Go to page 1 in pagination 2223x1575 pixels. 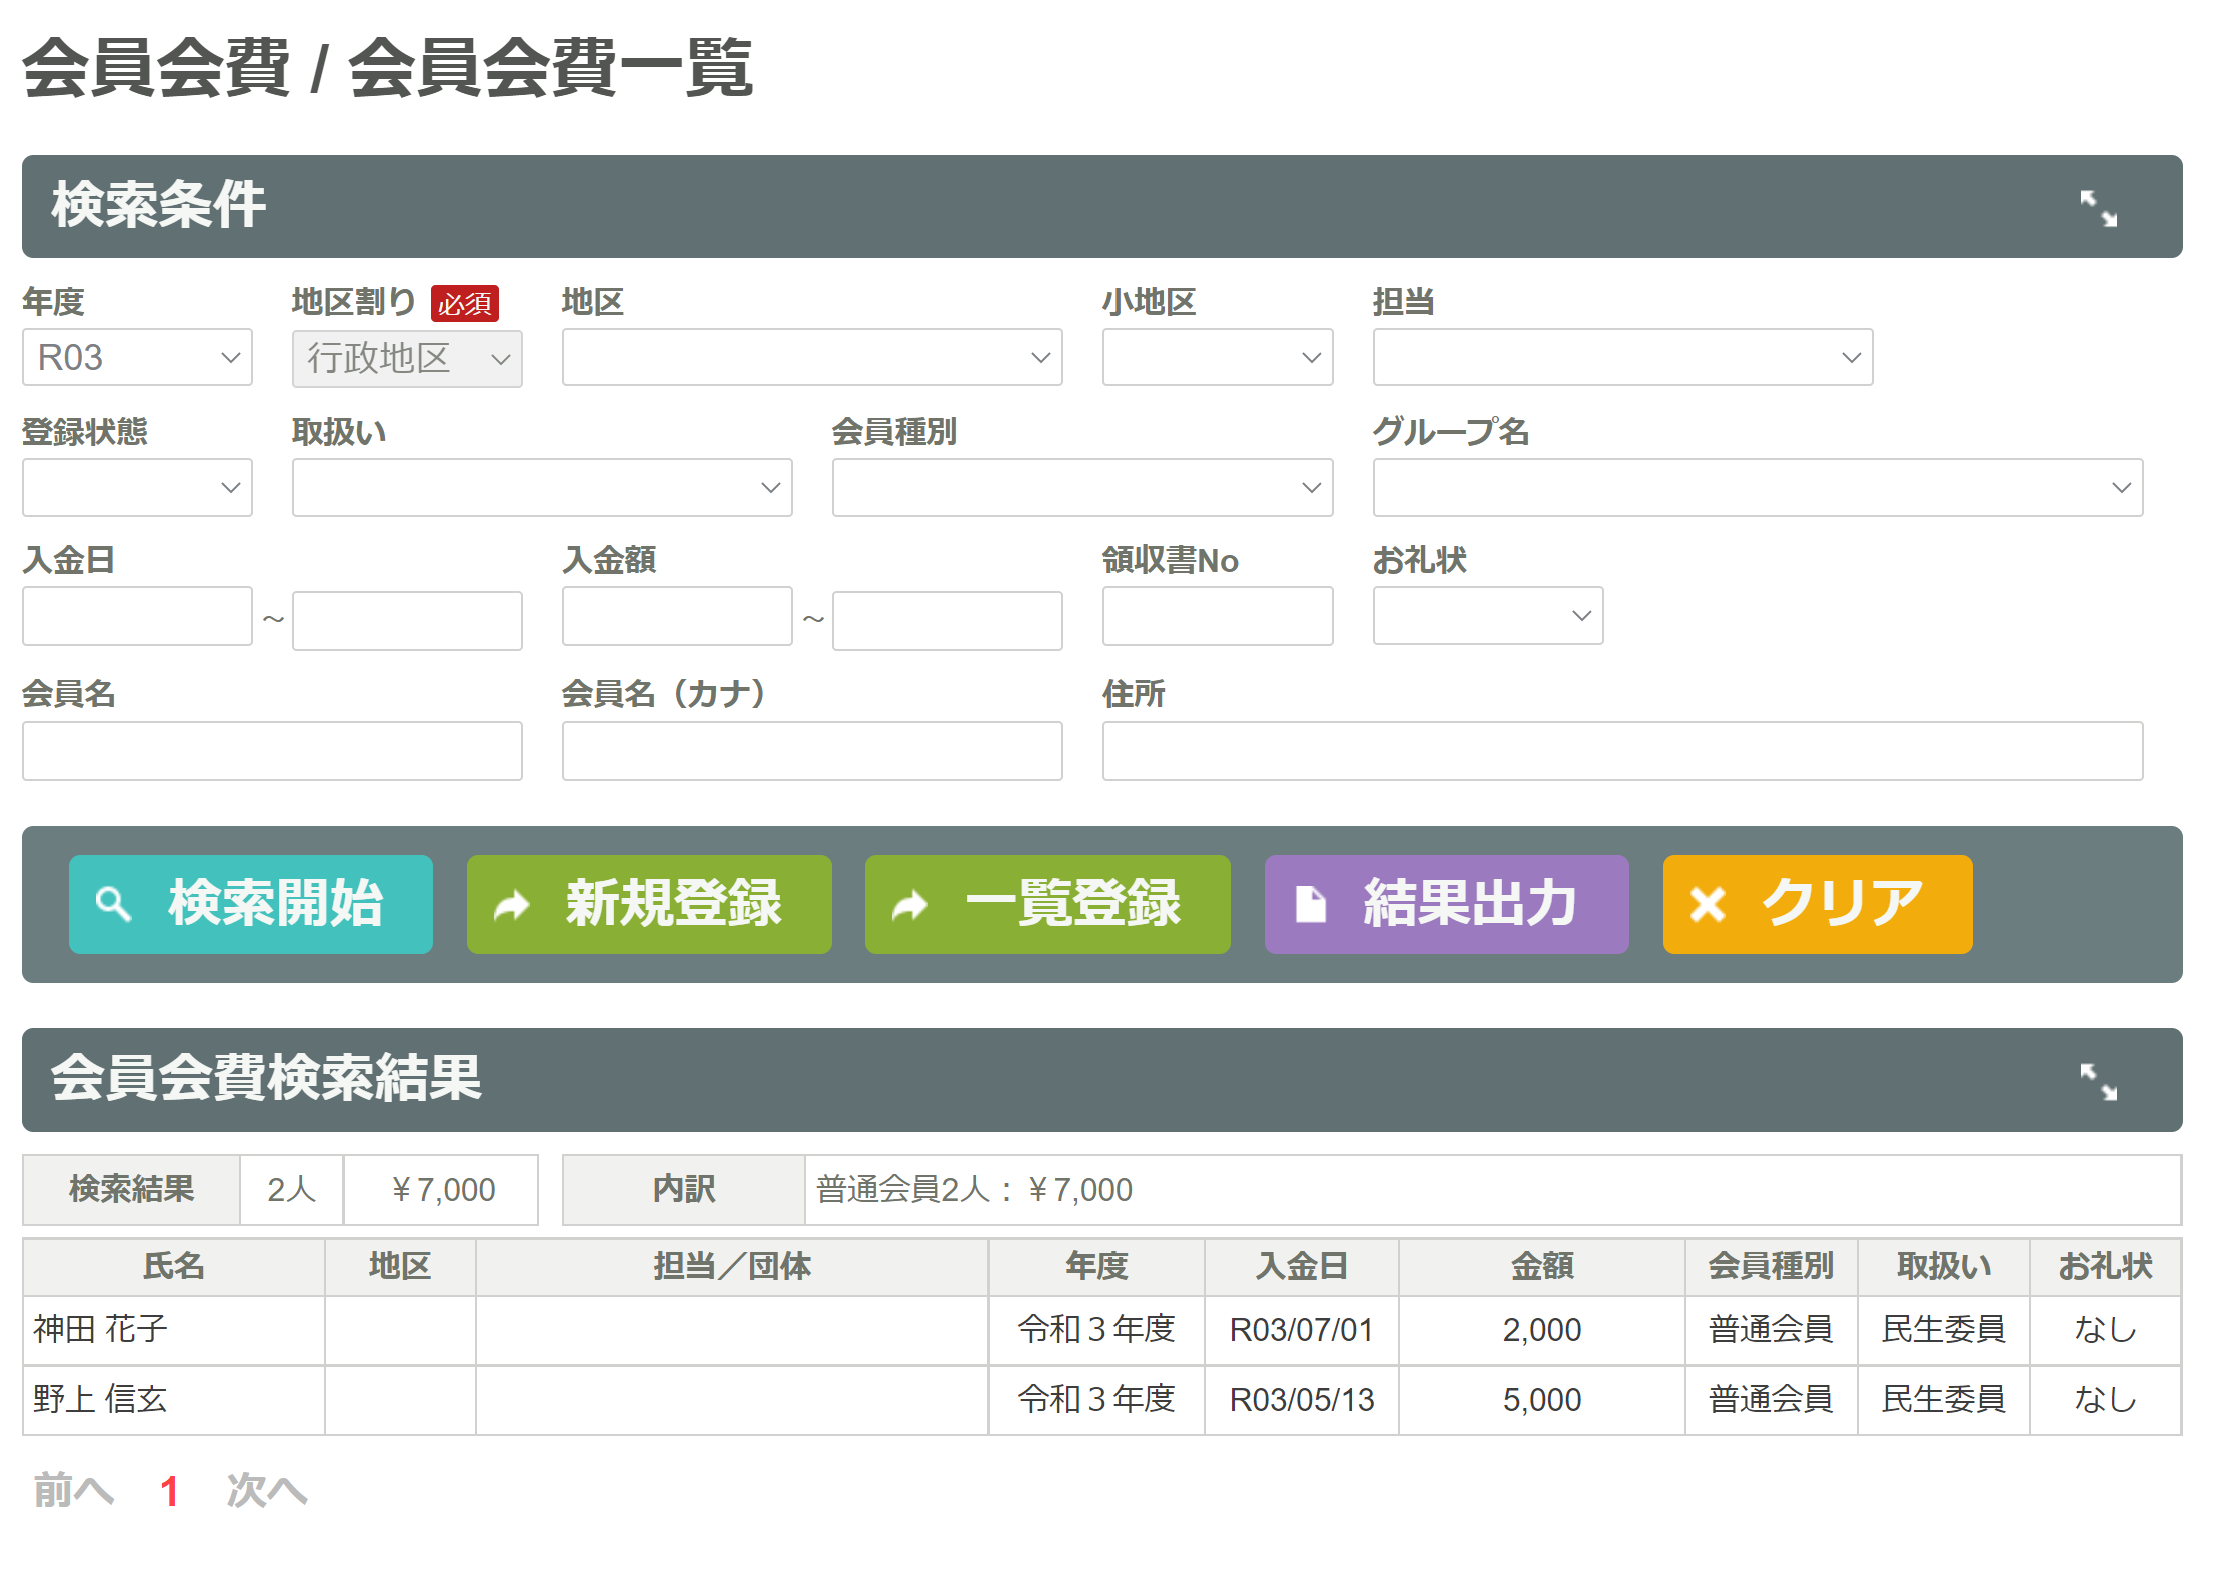coord(169,1491)
